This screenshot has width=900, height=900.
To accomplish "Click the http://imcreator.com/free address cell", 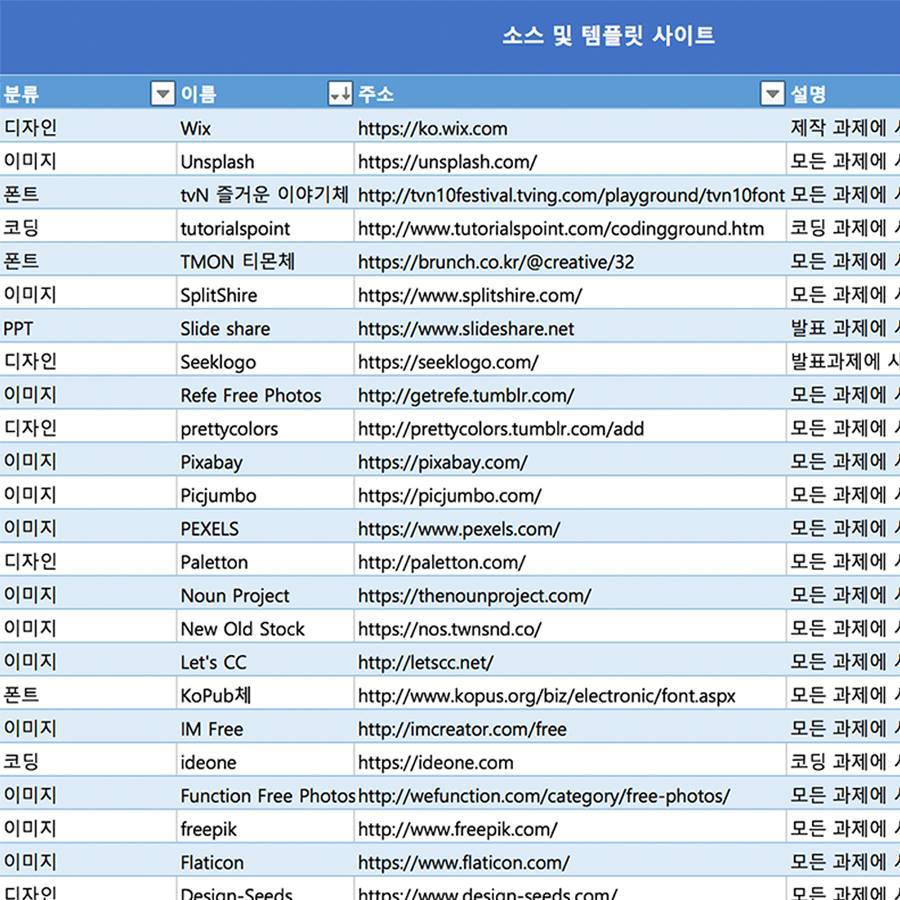I will [570, 728].
